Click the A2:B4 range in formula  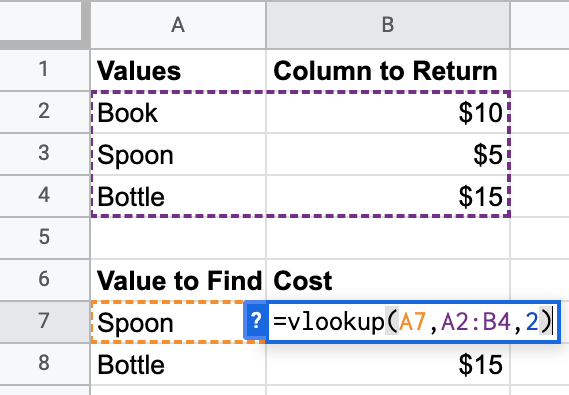476,322
